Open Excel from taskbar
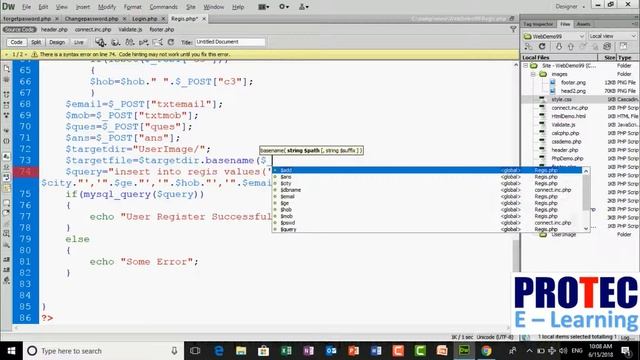Image resolution: width=640 pixels, height=360 pixels. click(286, 351)
